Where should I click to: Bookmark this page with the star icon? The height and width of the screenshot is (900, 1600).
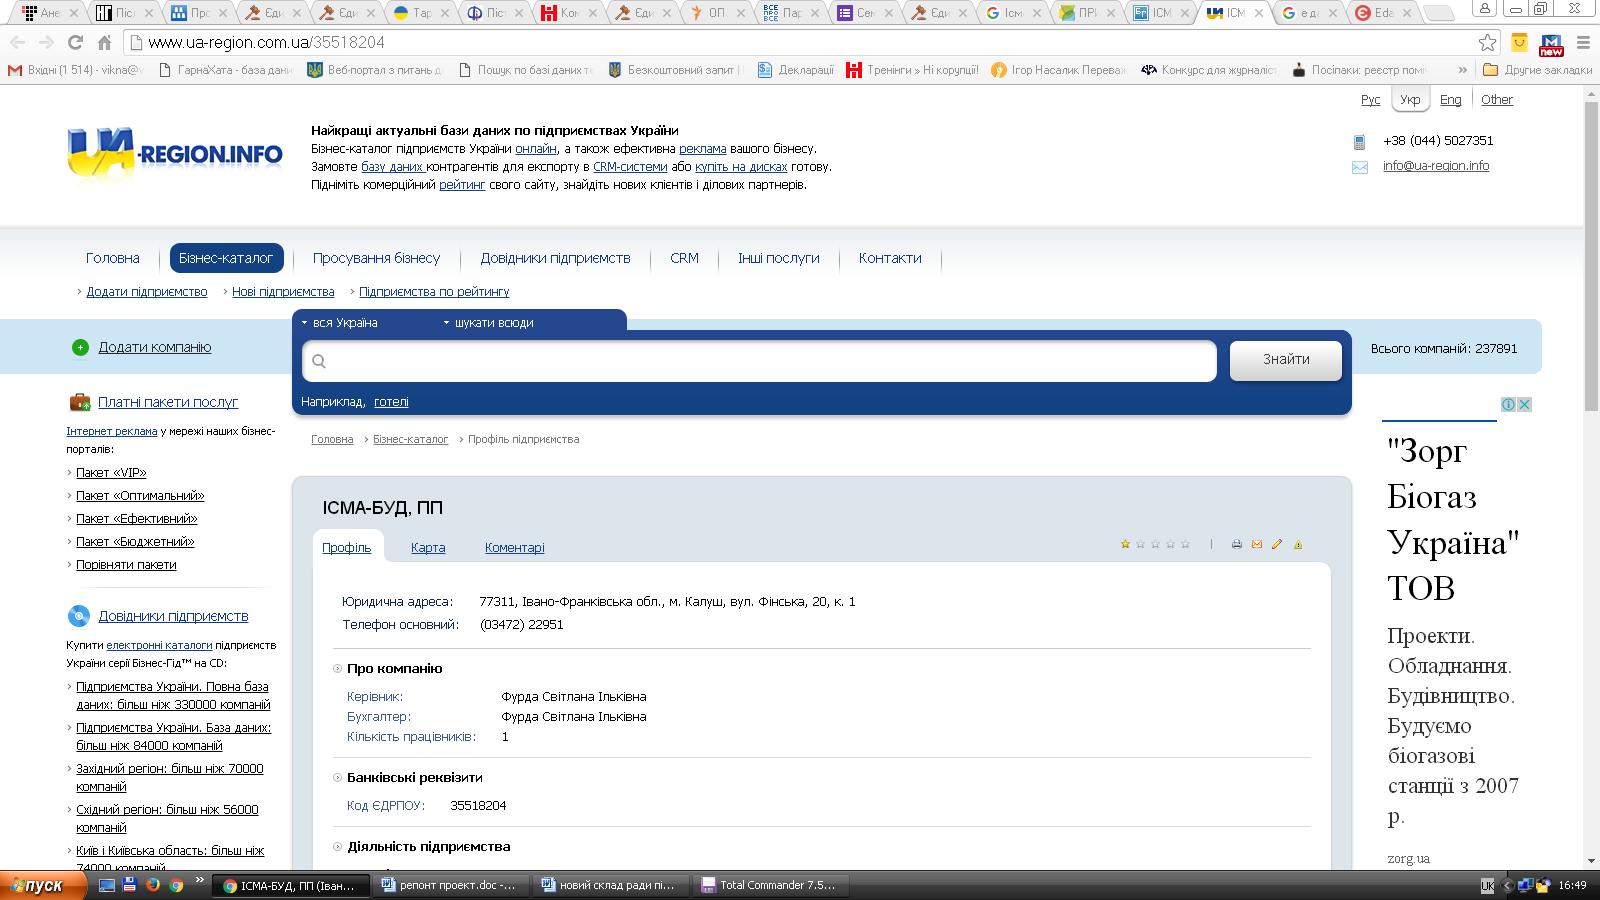point(1487,42)
